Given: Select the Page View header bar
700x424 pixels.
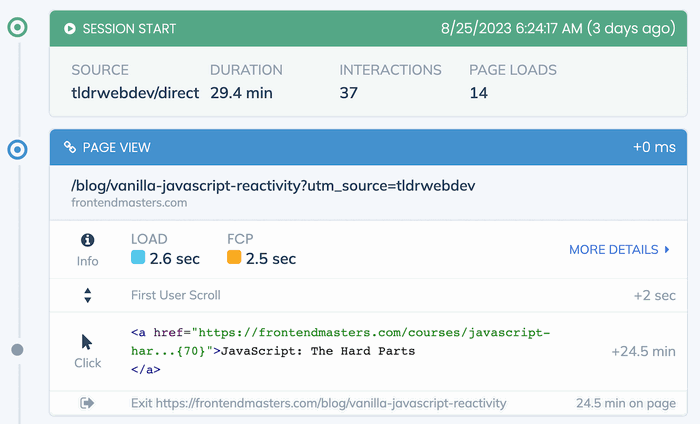Looking at the screenshot, I should pyautogui.click(x=368, y=147).
